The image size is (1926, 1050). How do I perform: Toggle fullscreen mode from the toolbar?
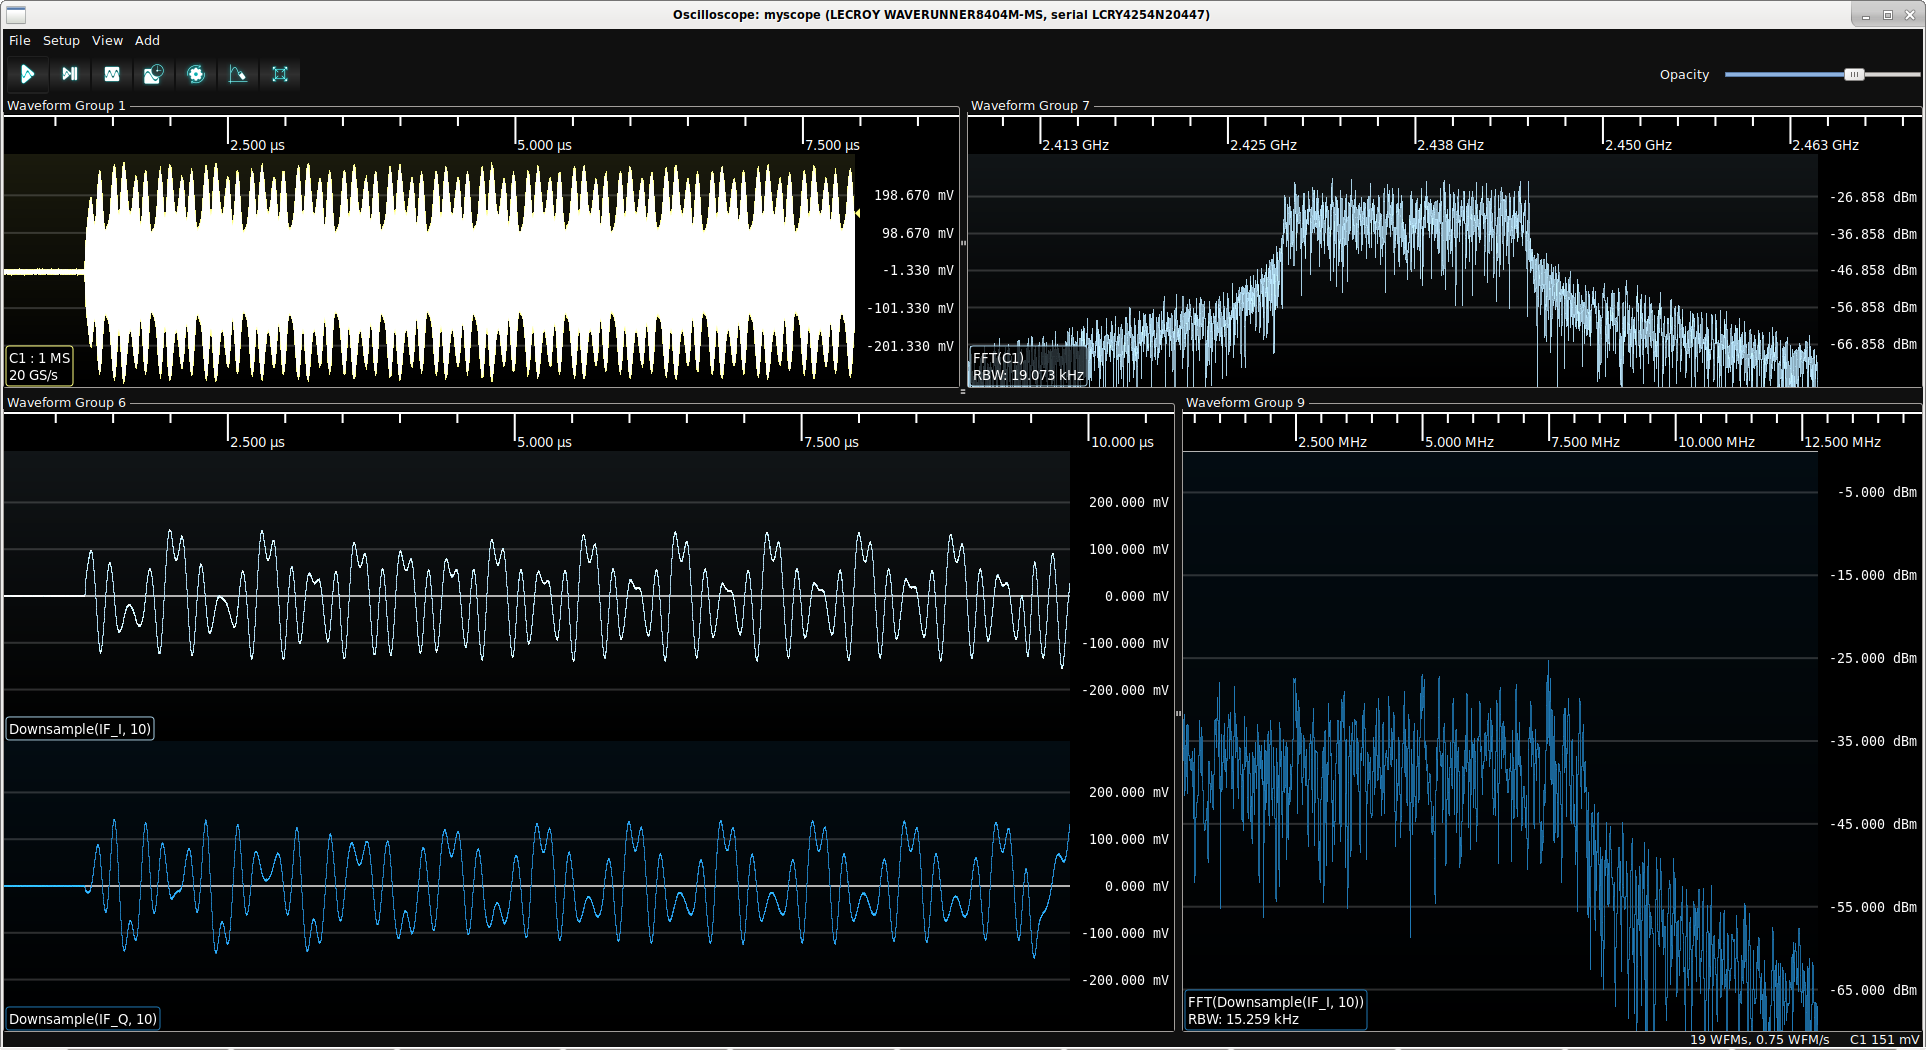(x=280, y=74)
